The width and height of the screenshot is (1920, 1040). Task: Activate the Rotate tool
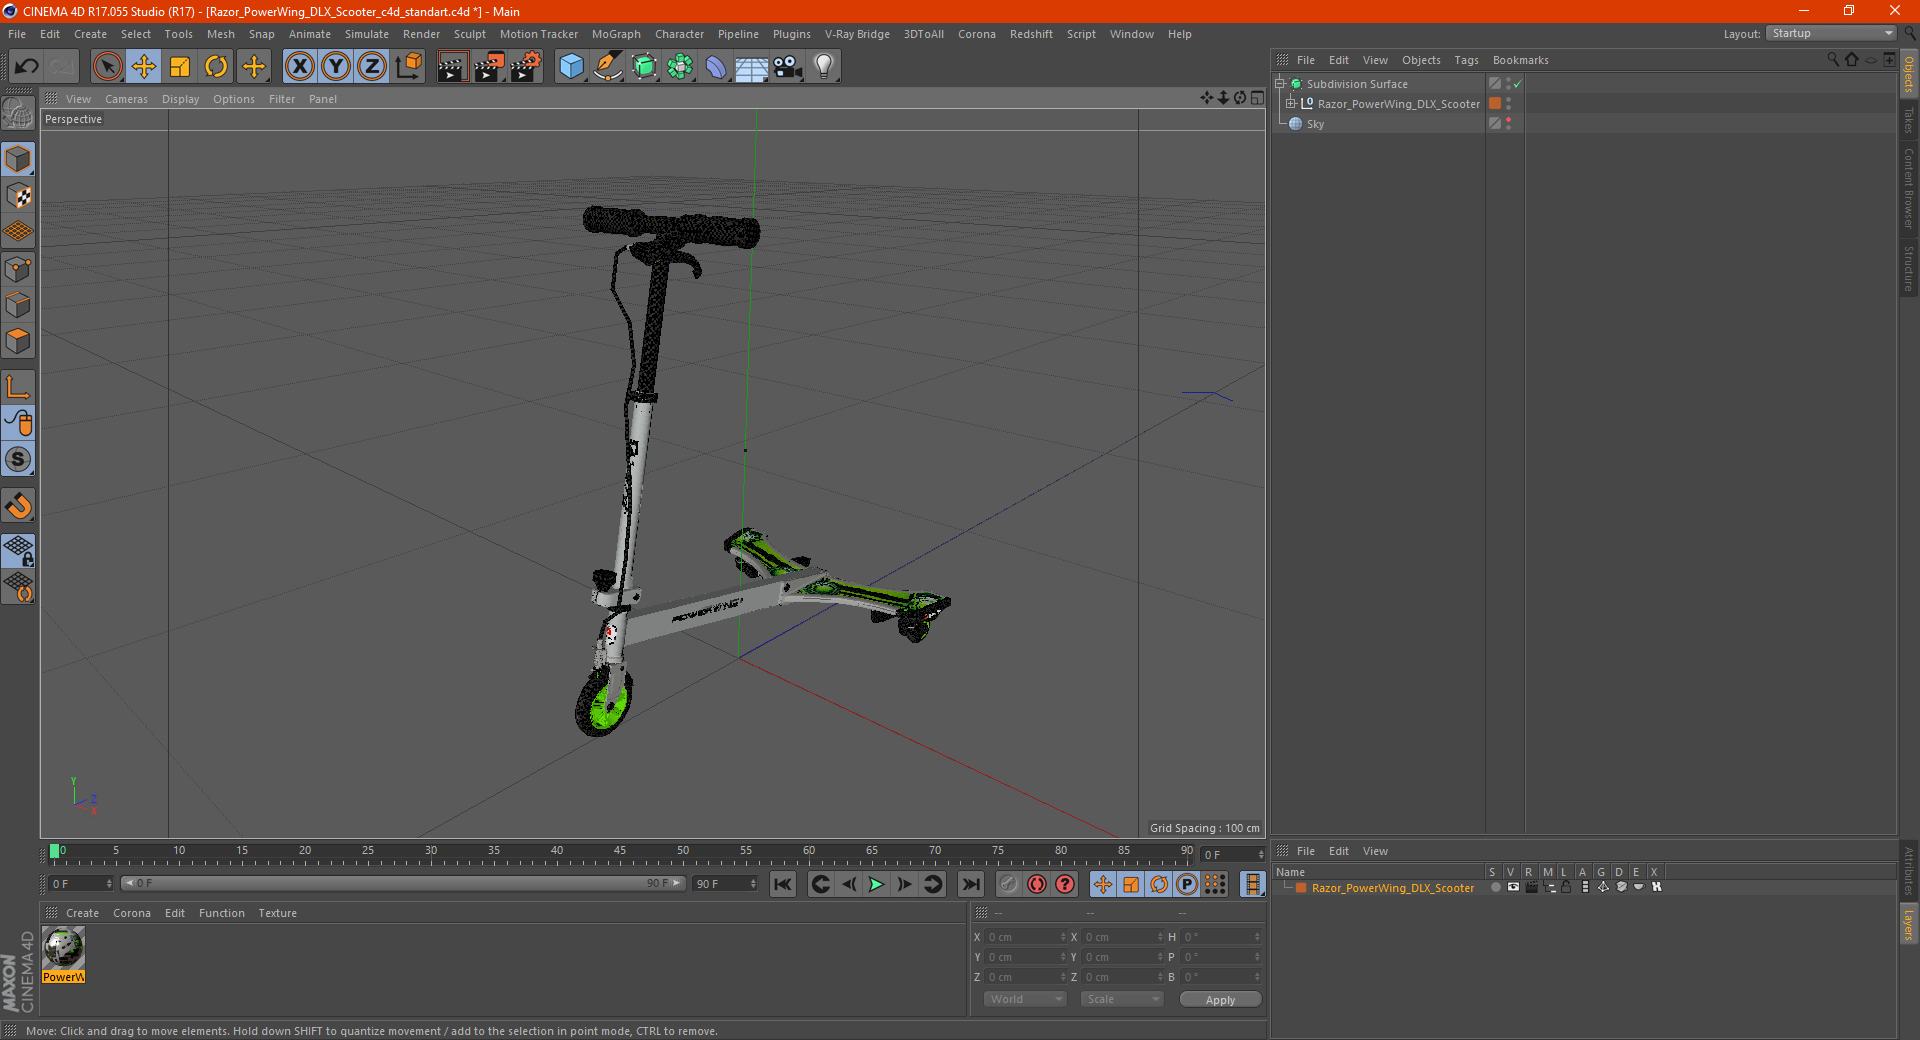click(216, 67)
